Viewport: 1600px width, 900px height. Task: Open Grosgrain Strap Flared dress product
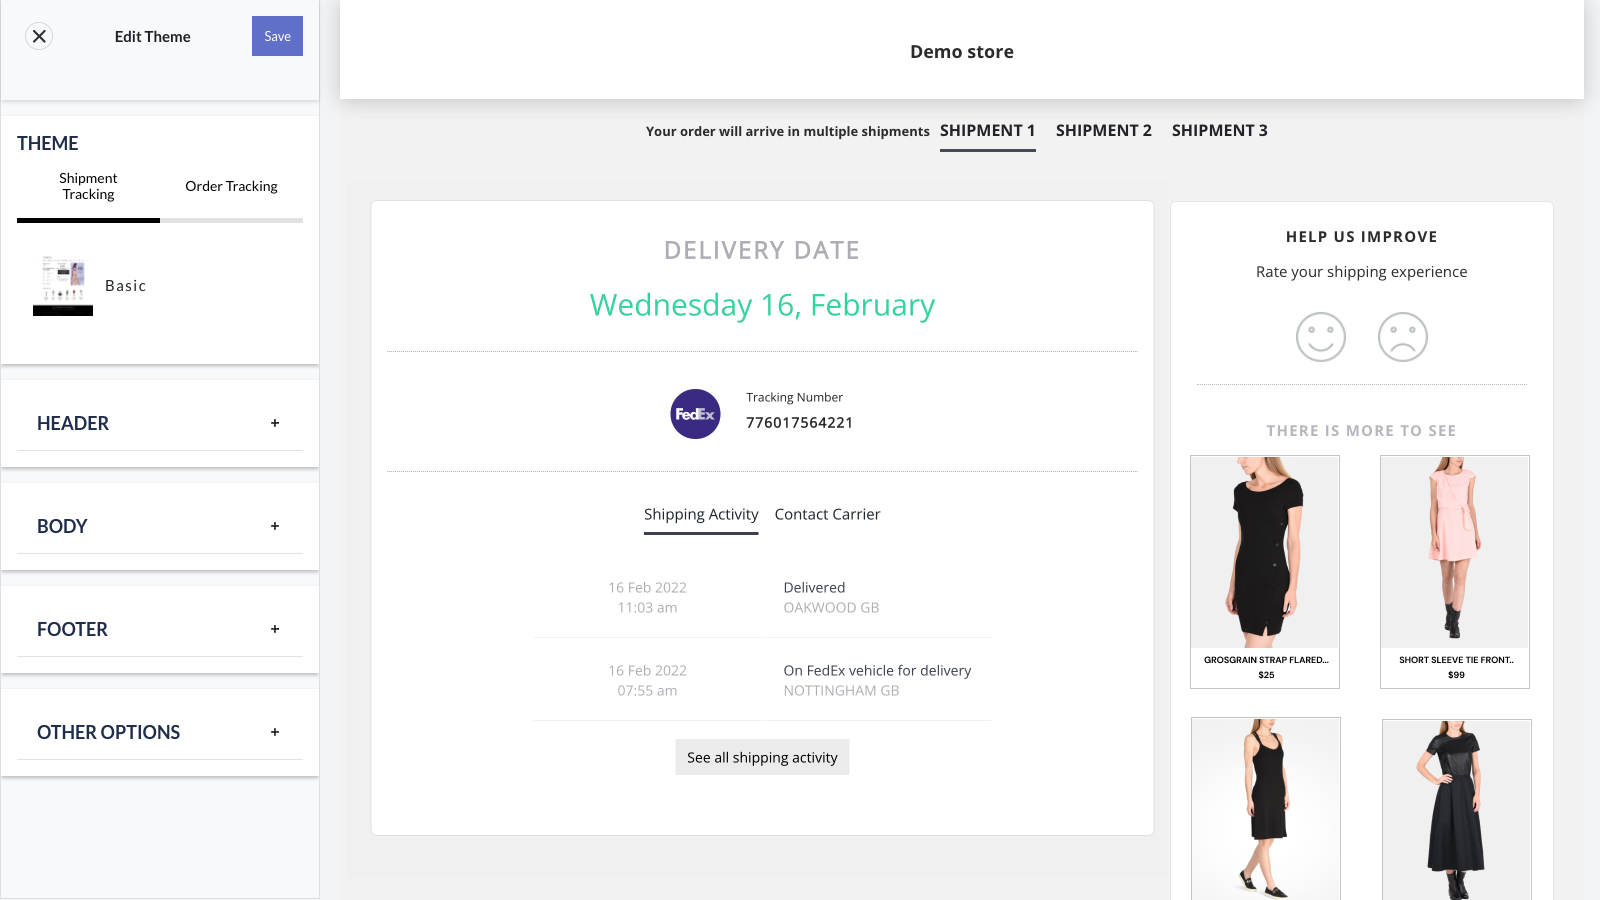pyautogui.click(x=1265, y=572)
